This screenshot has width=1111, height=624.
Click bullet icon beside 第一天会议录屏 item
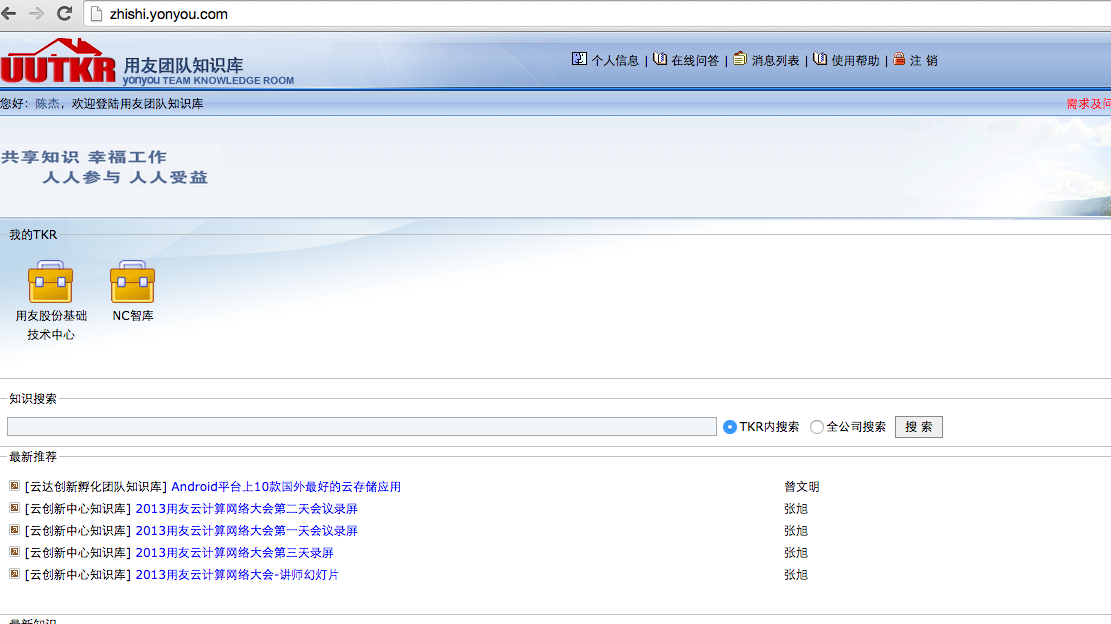(14, 530)
